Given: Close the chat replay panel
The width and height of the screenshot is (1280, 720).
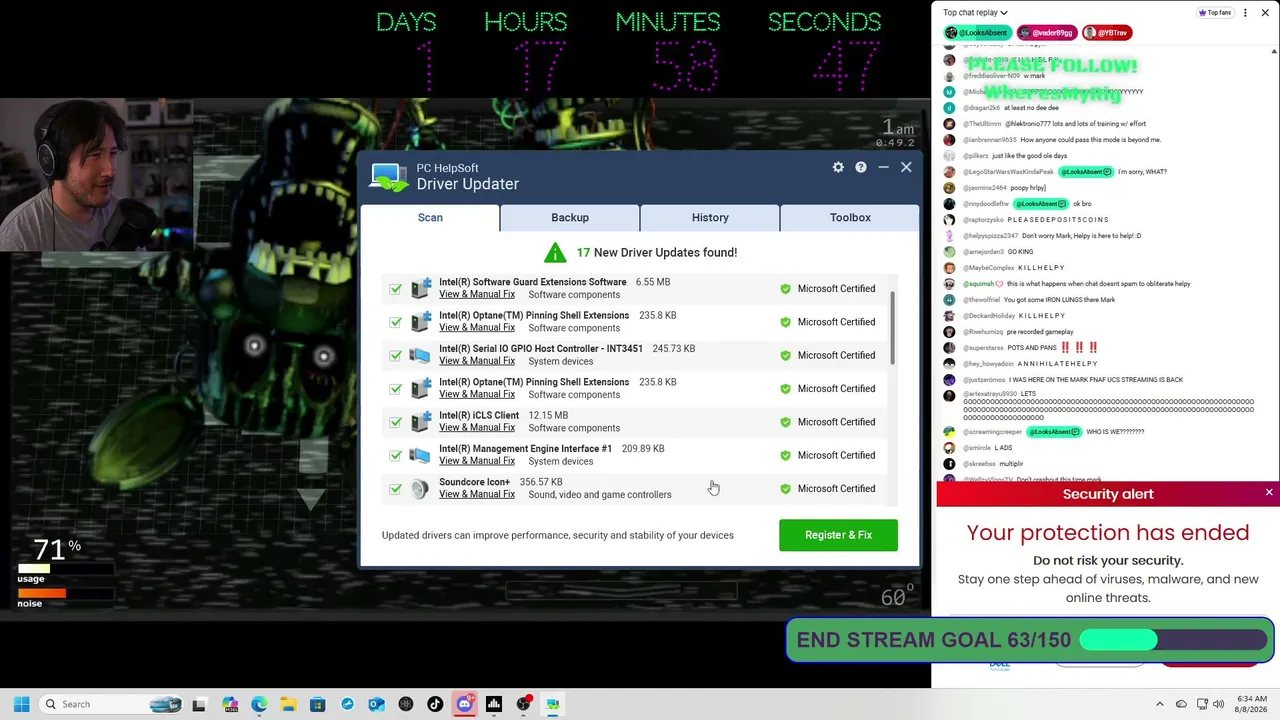Looking at the screenshot, I should tap(1266, 13).
